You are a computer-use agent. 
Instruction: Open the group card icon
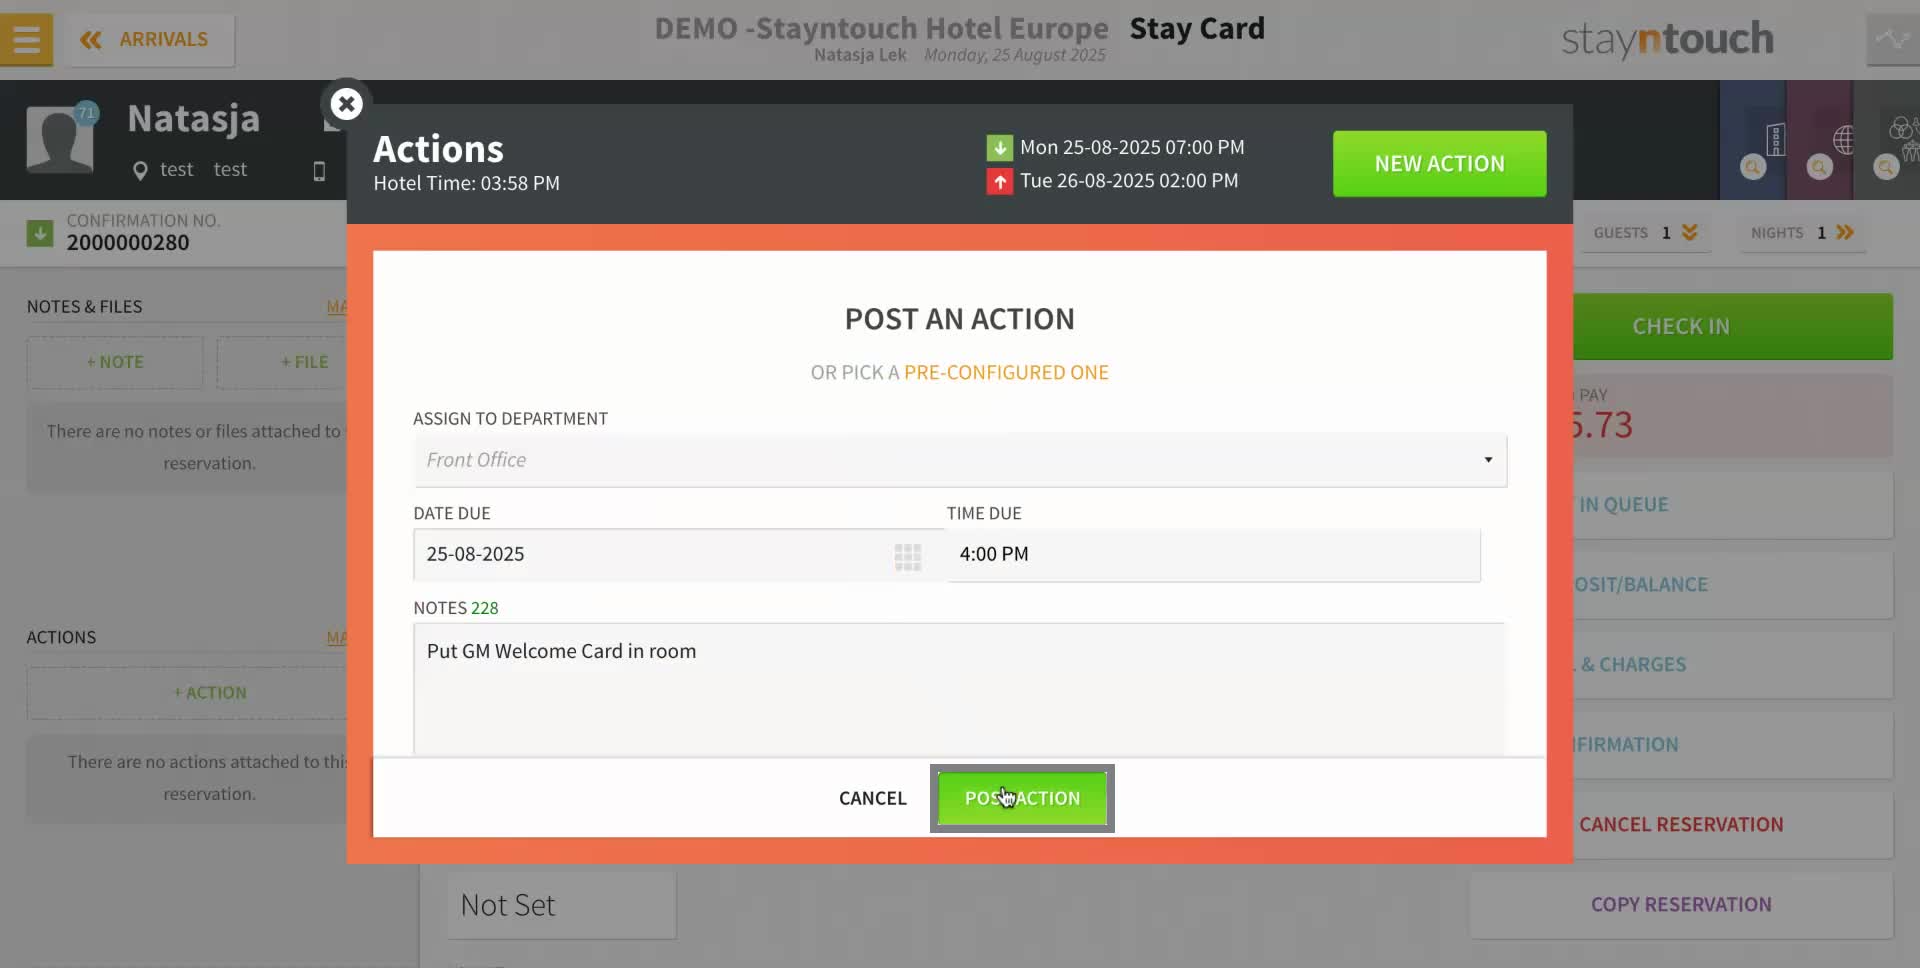(x=1903, y=138)
